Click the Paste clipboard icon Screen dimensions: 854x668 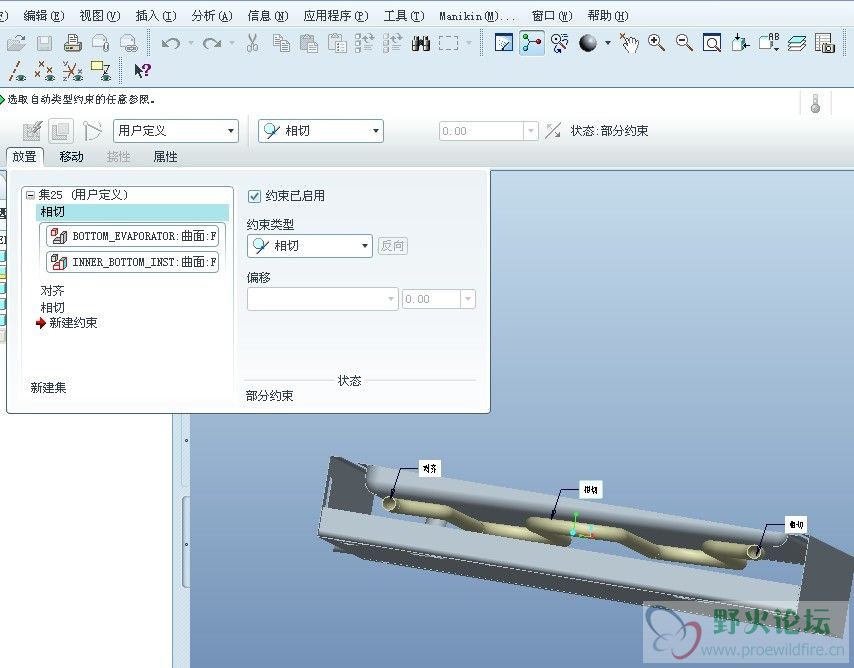(309, 43)
